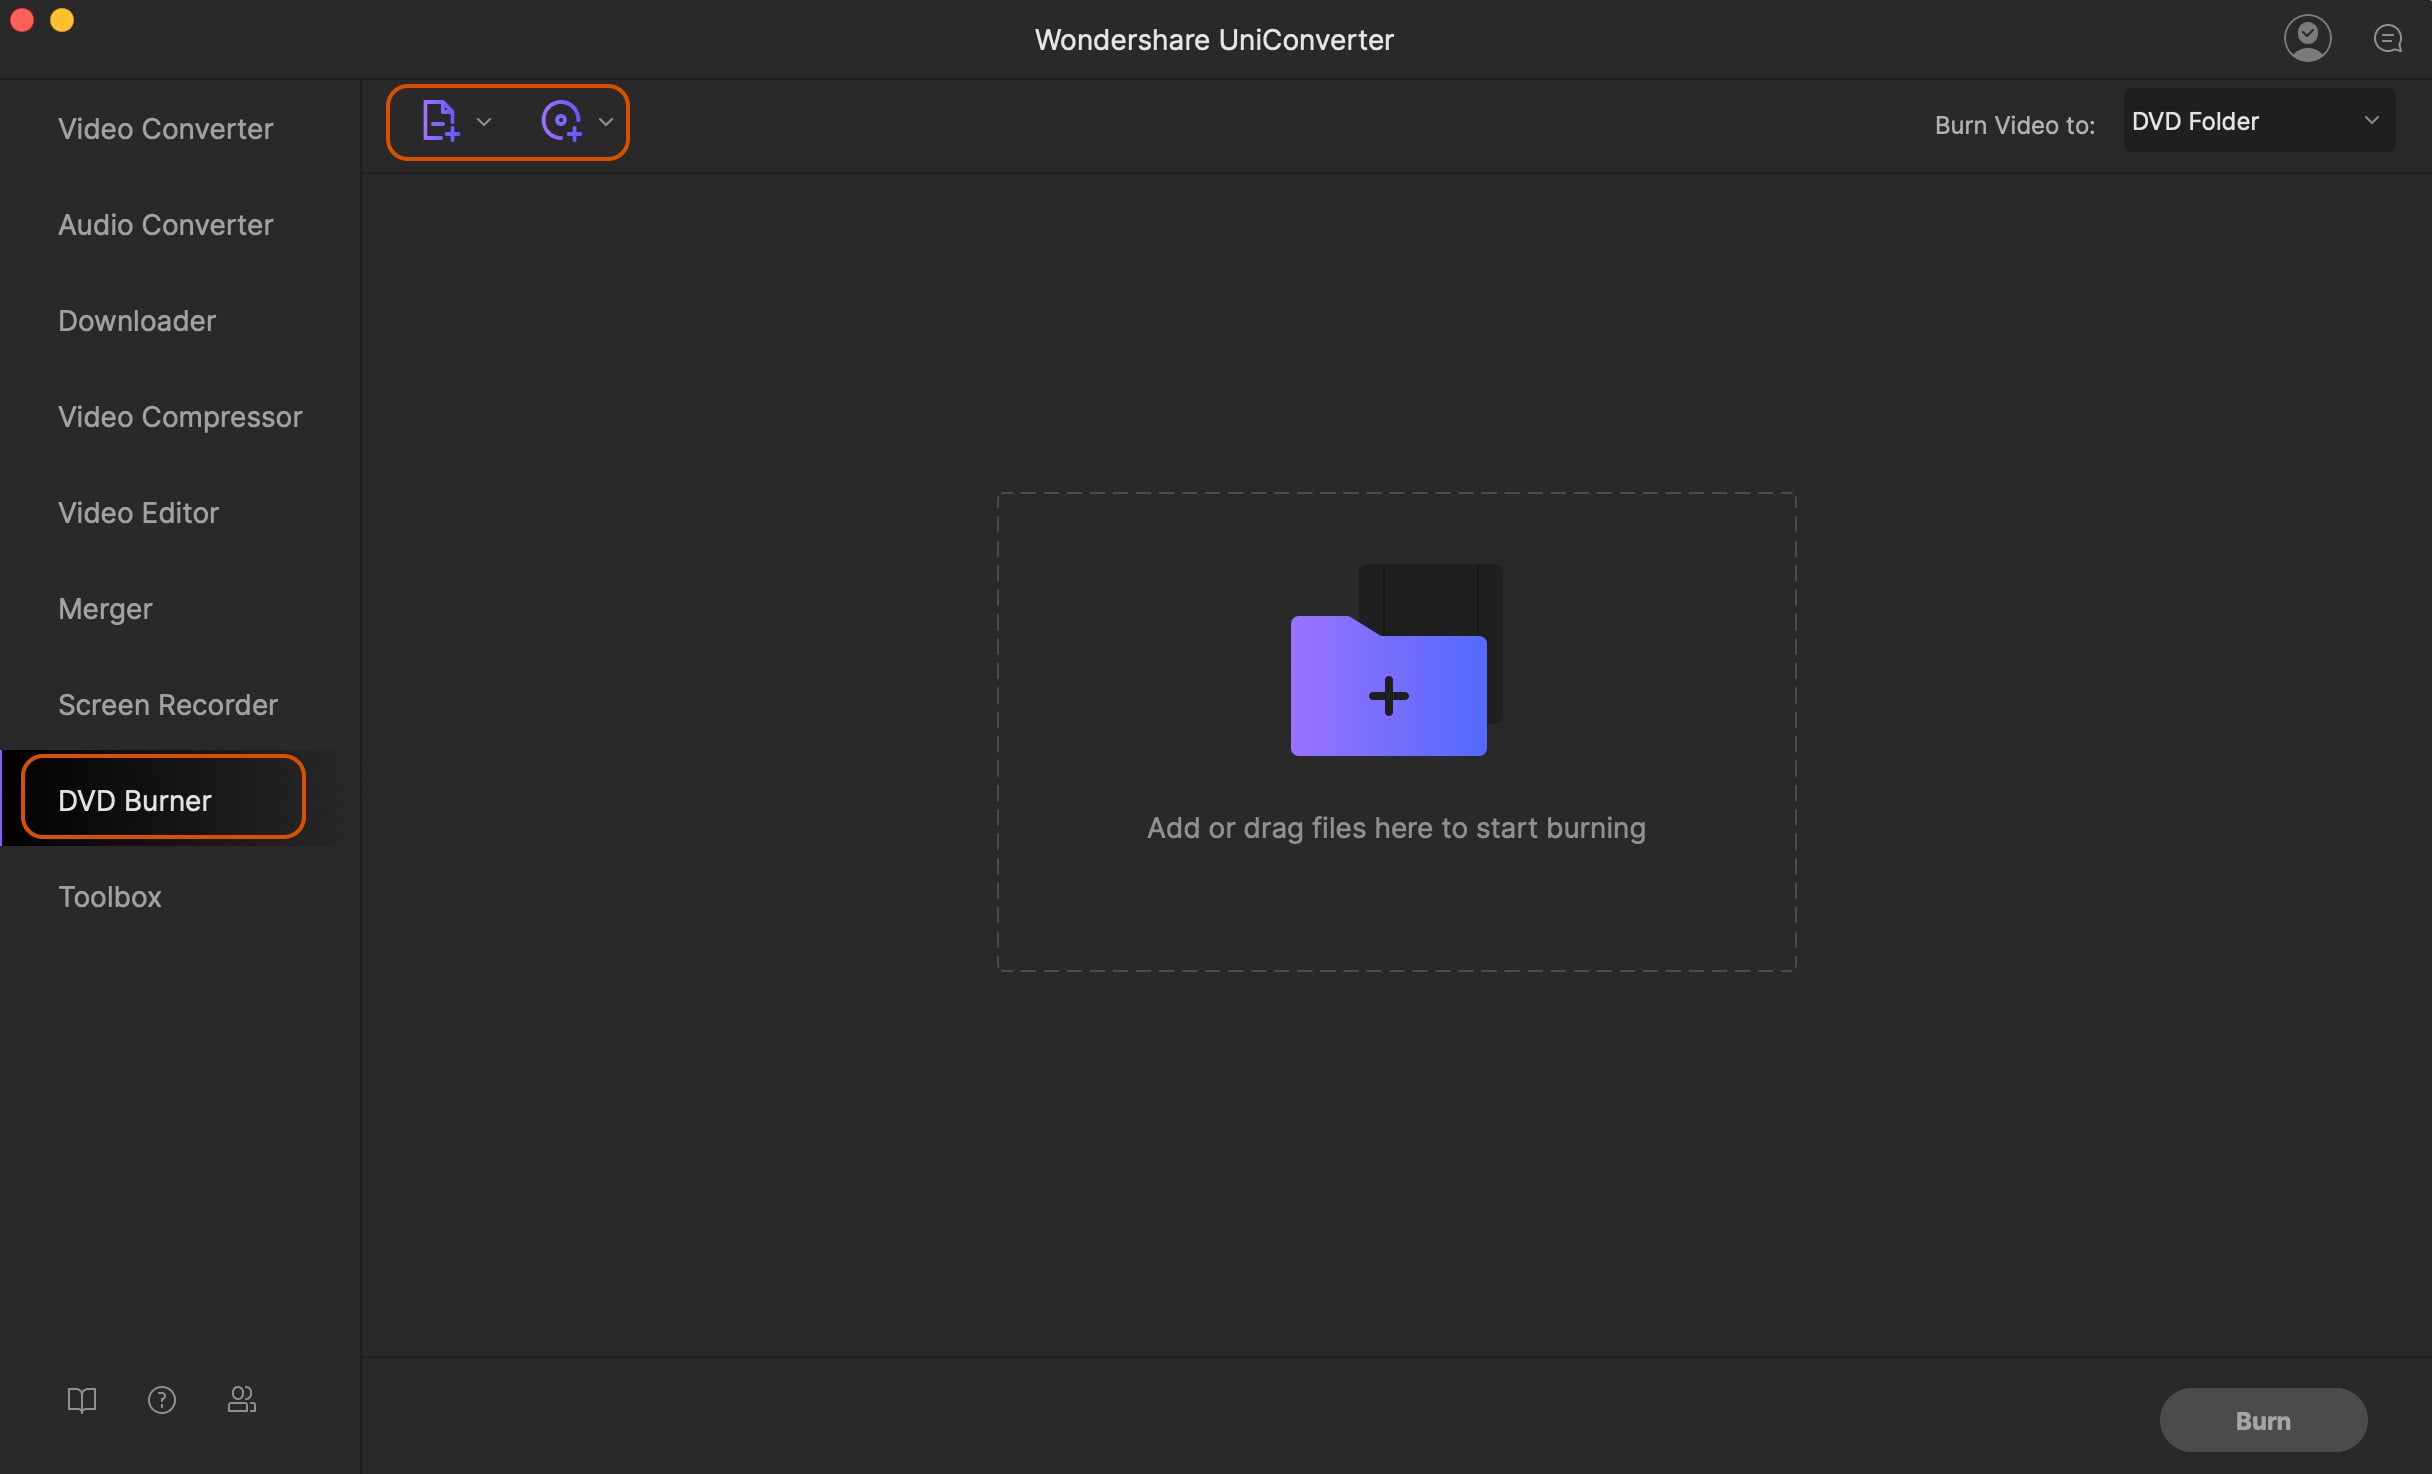
Task: Select the Video Editor menu item
Action: click(137, 512)
